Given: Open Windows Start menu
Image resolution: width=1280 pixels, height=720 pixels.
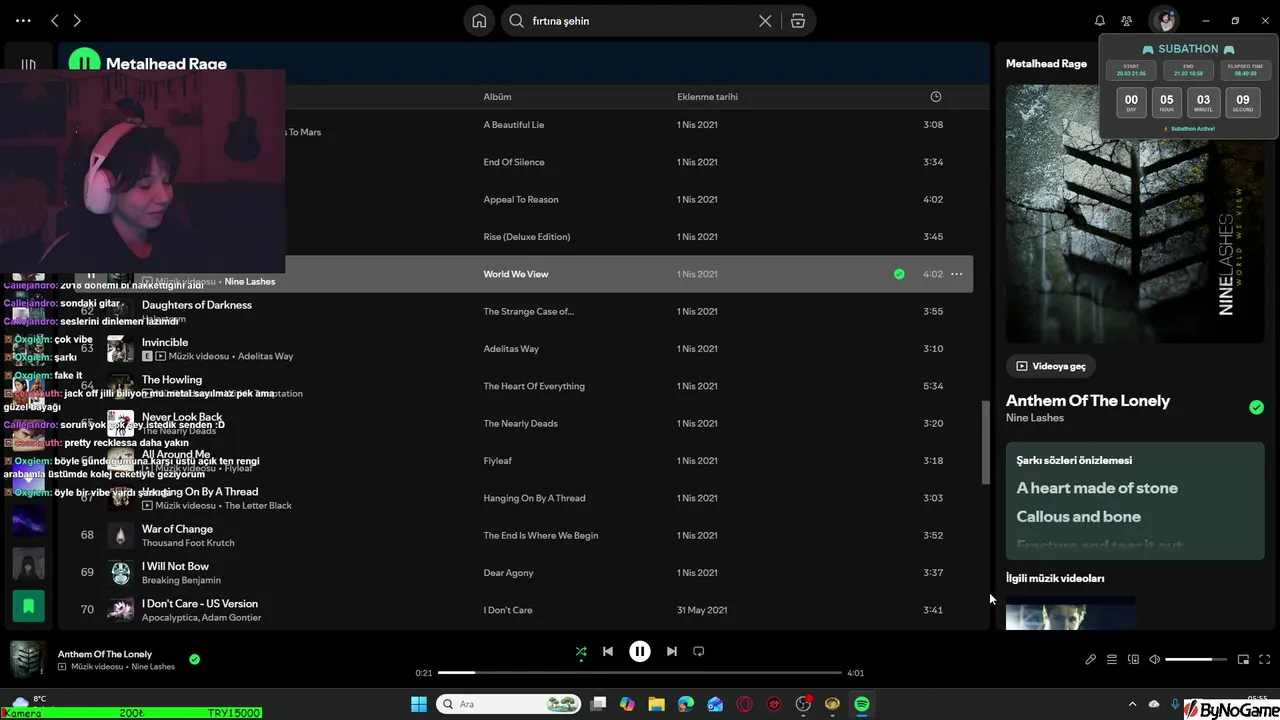Looking at the screenshot, I should click(419, 704).
